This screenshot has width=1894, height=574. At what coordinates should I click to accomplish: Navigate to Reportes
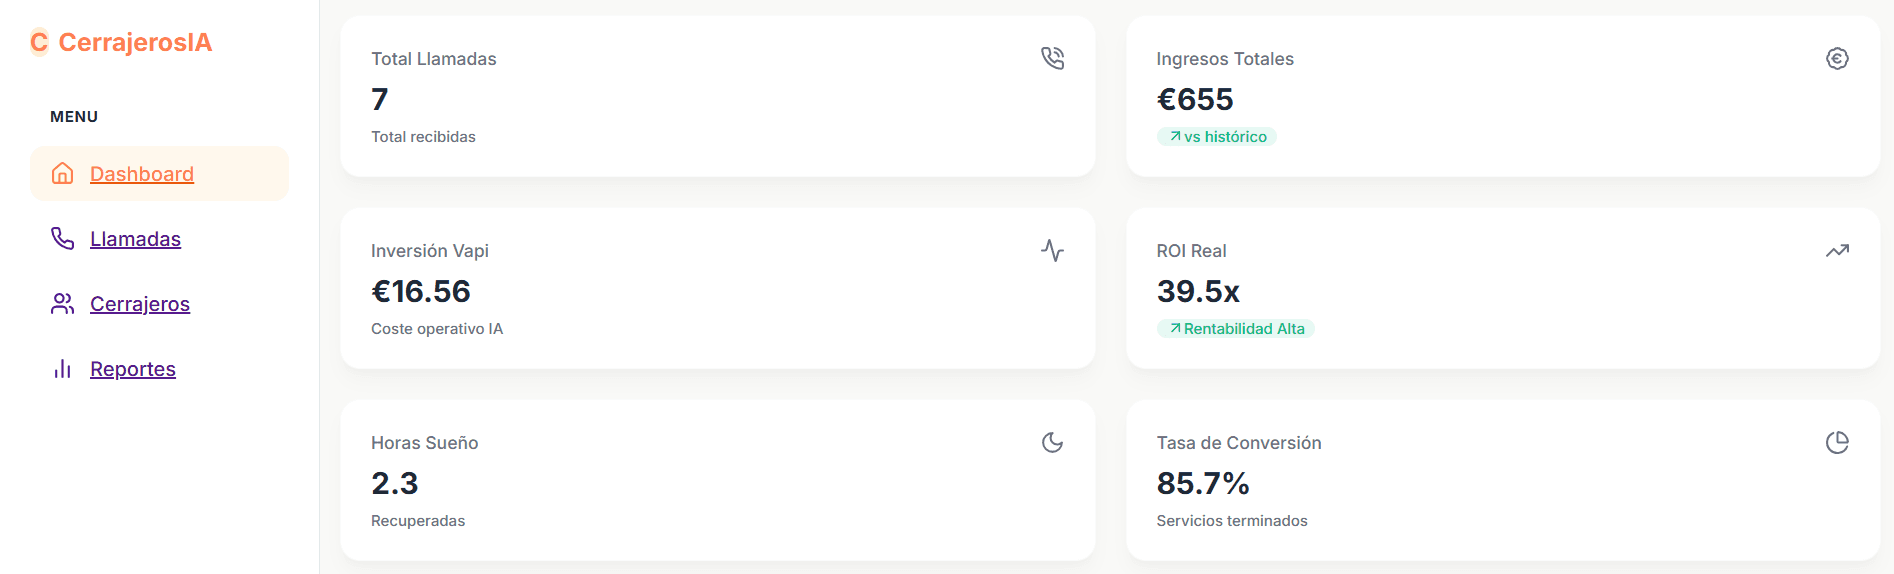[x=133, y=369]
